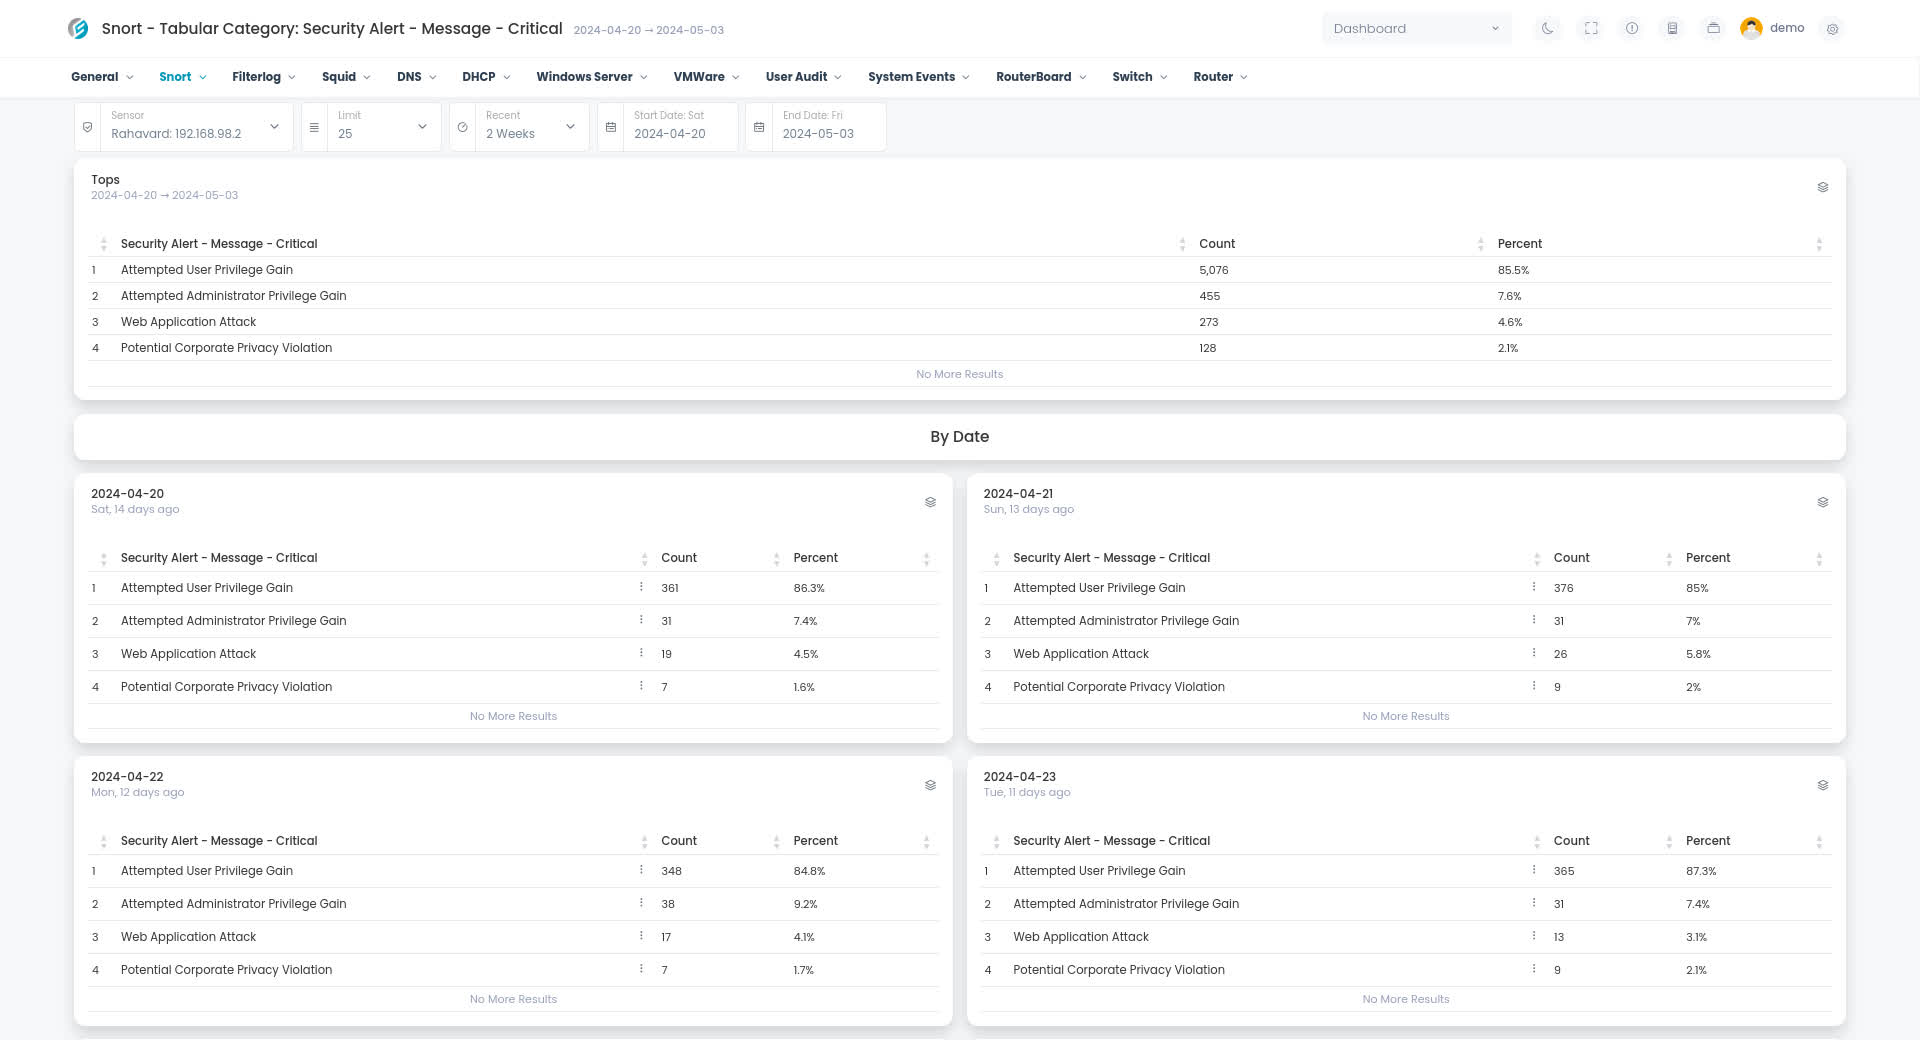Expand the User Audit menu
This screenshot has width=1920, height=1040.
tap(803, 77)
